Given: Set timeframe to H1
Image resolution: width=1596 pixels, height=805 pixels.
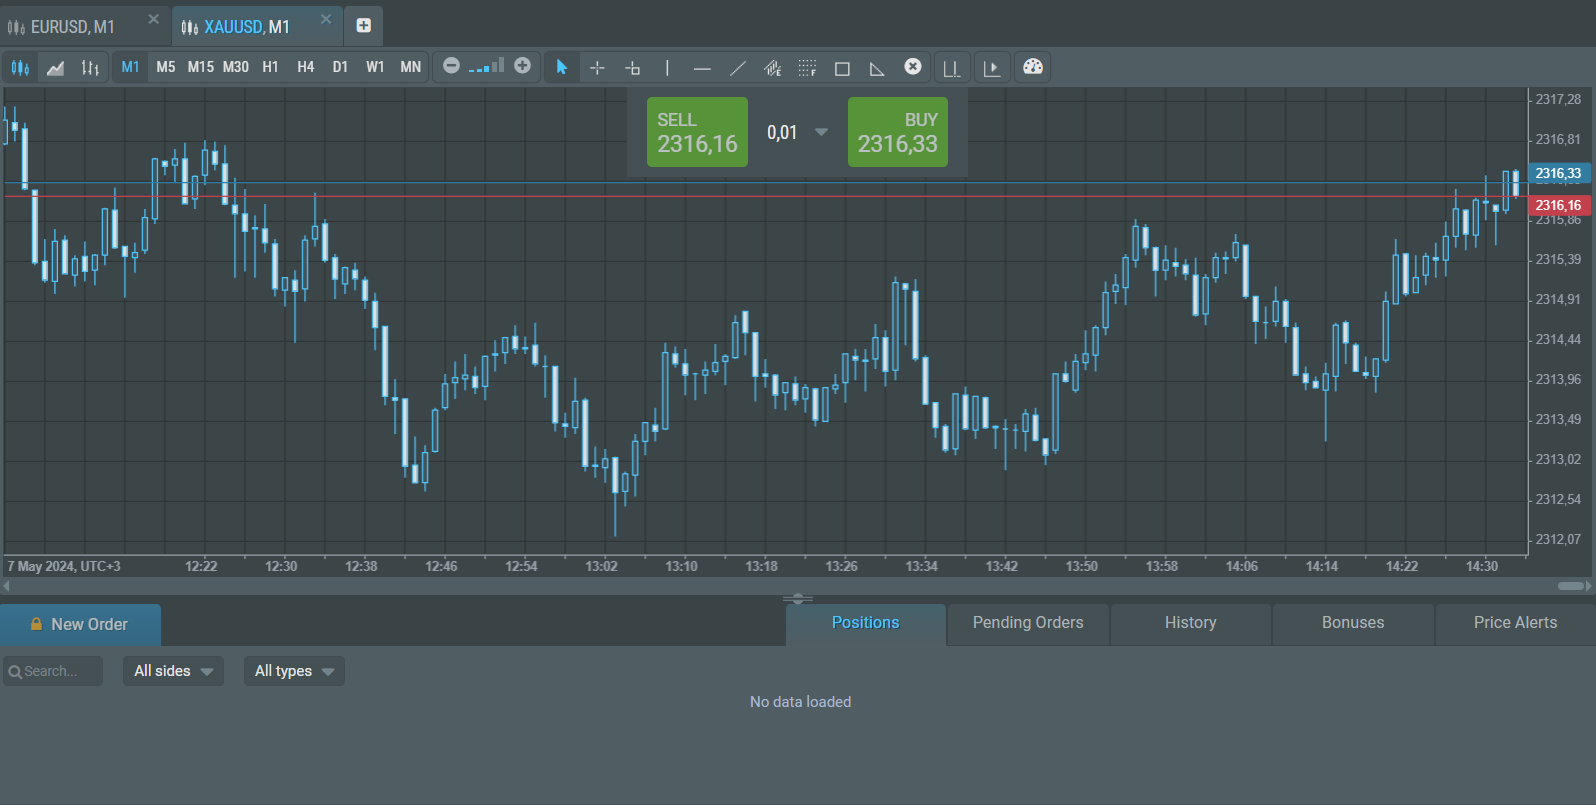Looking at the screenshot, I should [x=270, y=67].
